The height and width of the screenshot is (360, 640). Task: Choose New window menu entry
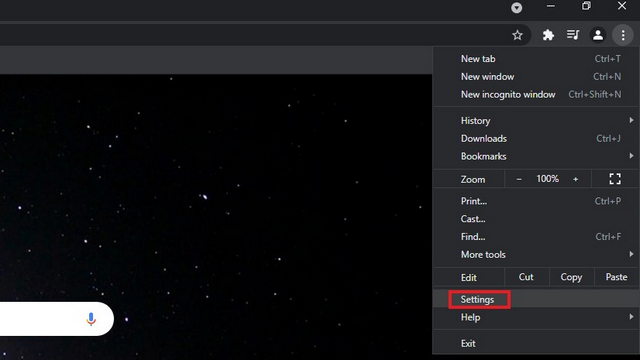(x=535, y=77)
